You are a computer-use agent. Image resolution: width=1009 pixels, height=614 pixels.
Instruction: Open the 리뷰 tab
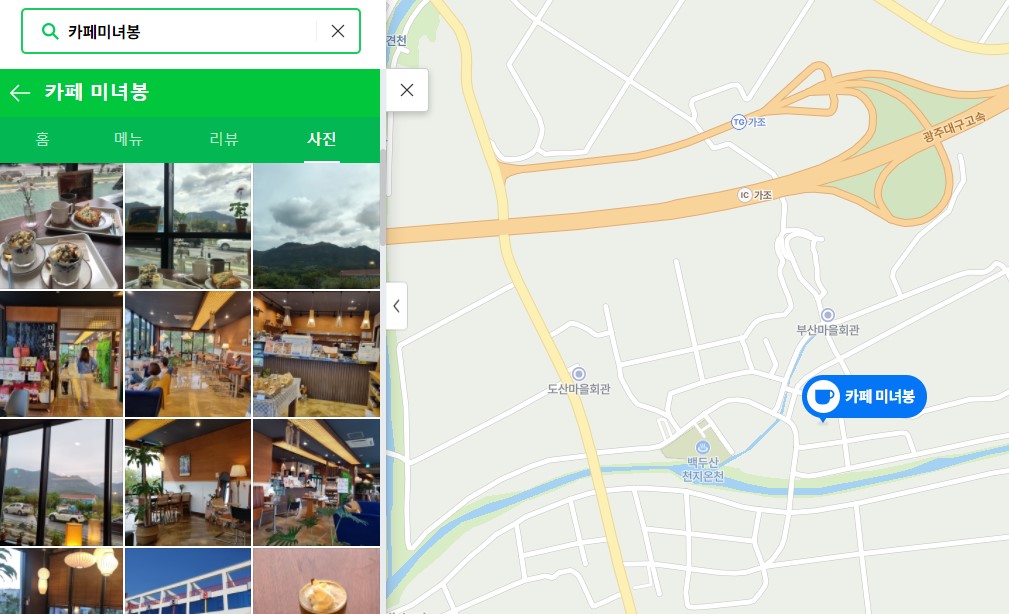pos(224,139)
